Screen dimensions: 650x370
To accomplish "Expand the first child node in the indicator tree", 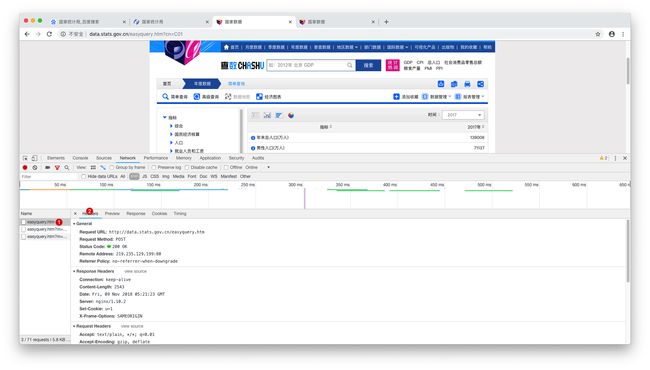I will (171, 126).
